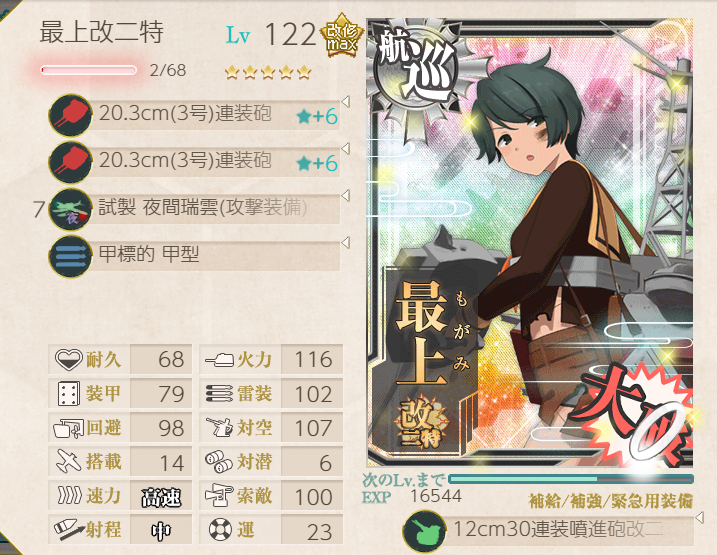
Task: Click the Kouhyouteki torpedo equipment icon
Action: click(70, 256)
